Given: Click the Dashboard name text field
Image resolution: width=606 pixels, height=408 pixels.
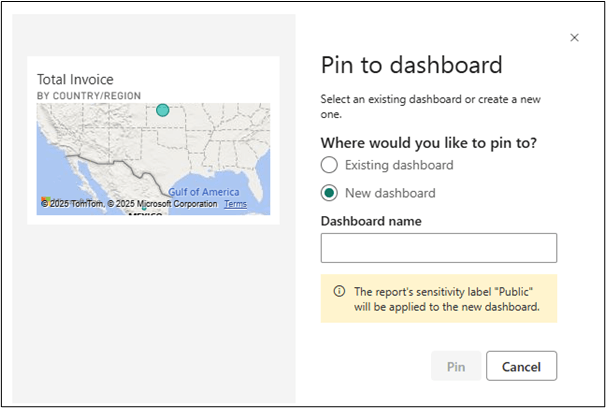Looking at the screenshot, I should (x=438, y=248).
